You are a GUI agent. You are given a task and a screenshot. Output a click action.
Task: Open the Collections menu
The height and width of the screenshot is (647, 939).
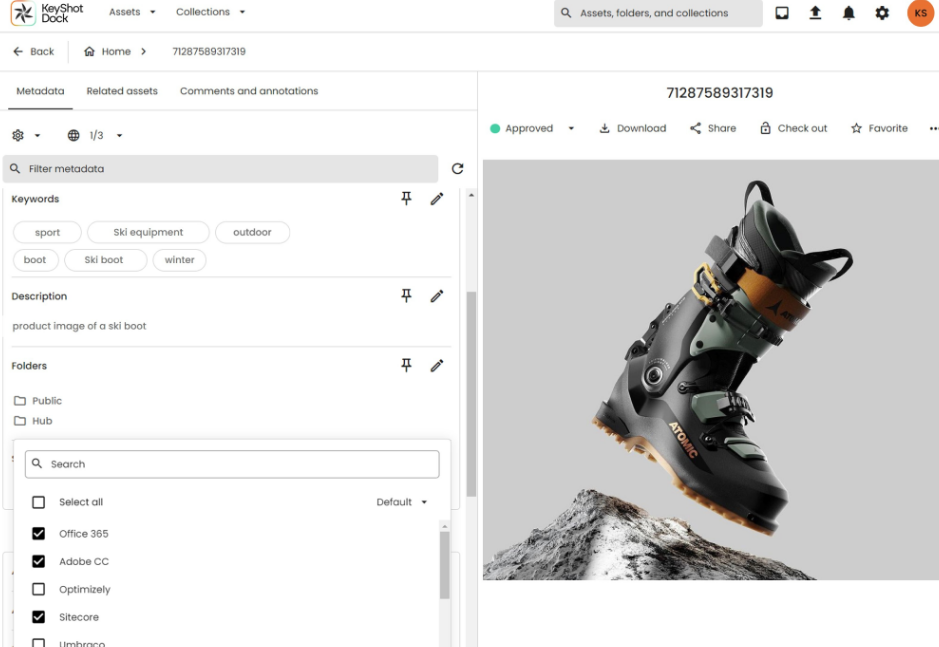point(210,12)
